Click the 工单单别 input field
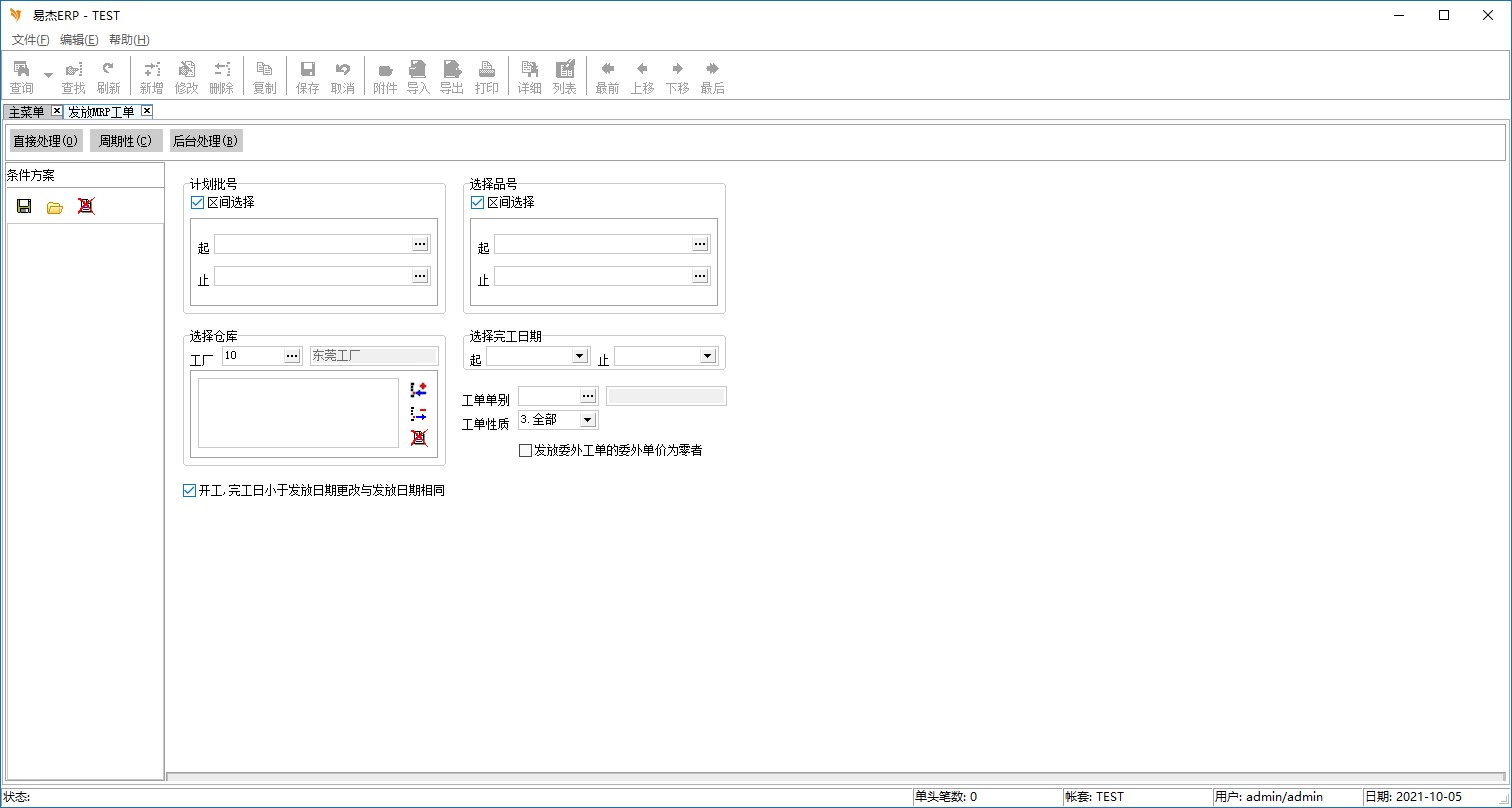 [x=548, y=396]
